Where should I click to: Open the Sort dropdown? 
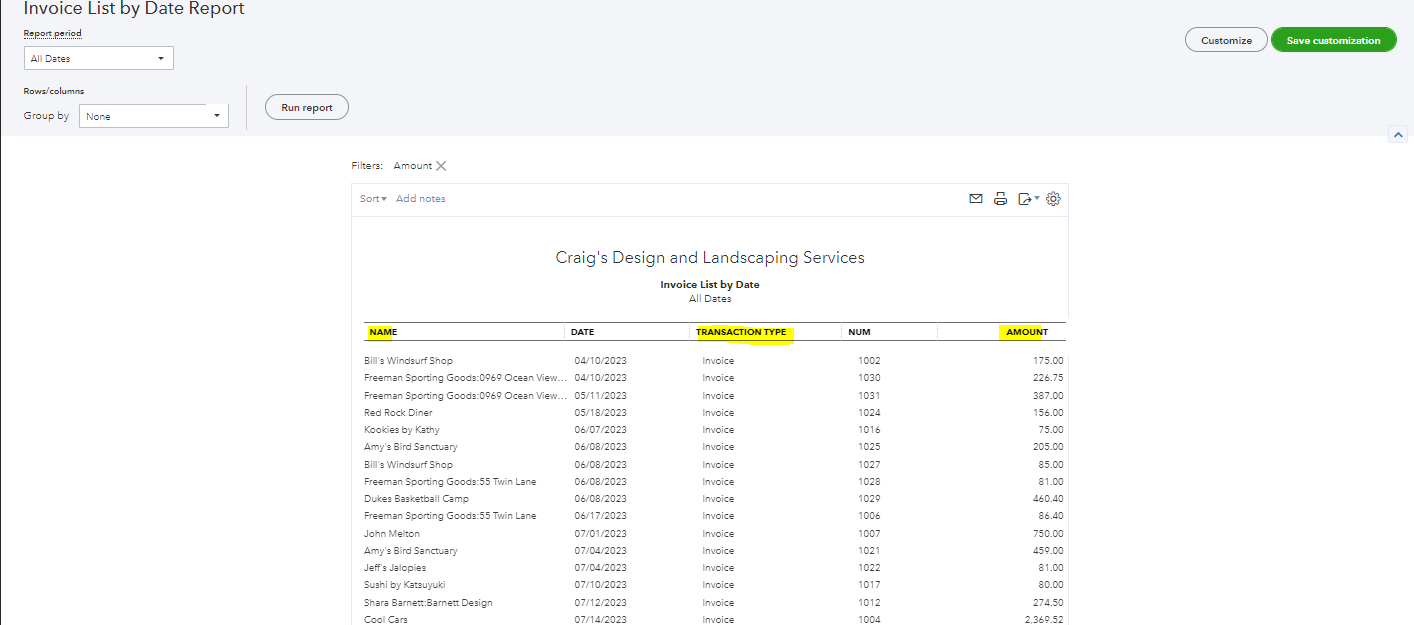click(373, 199)
